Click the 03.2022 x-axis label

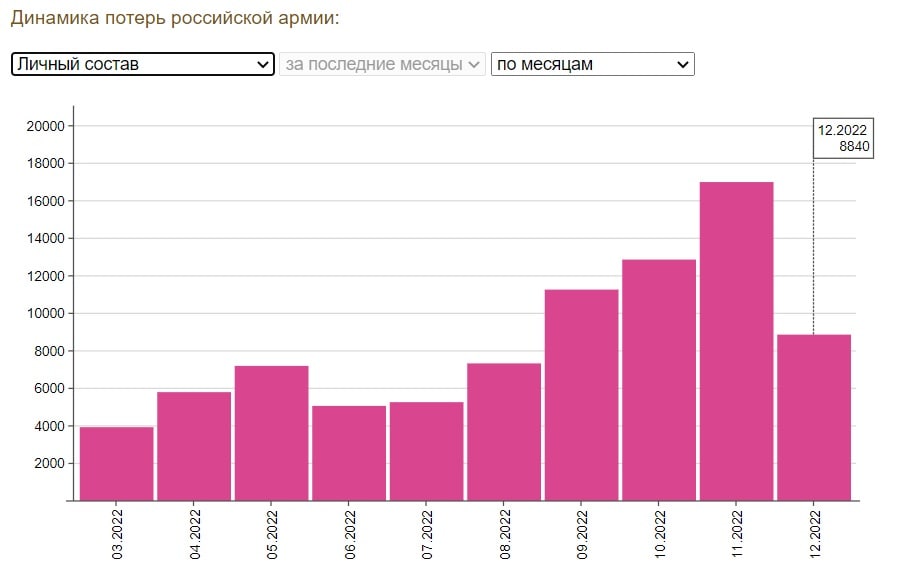(x=117, y=537)
